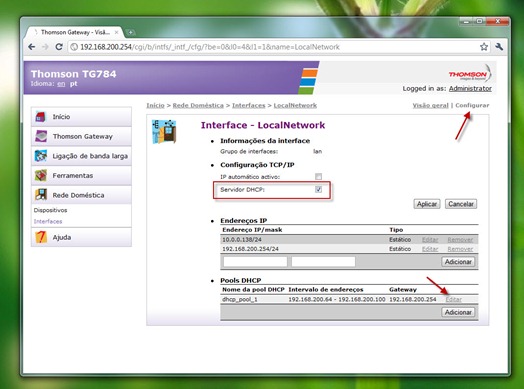Follow the Início breadcrumb link
The width and height of the screenshot is (524, 389).
point(155,106)
